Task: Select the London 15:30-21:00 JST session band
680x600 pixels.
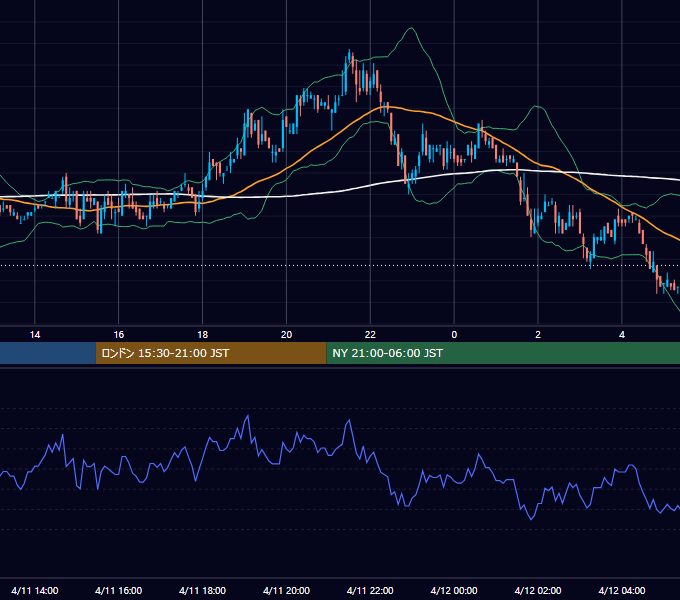Action: [211, 353]
